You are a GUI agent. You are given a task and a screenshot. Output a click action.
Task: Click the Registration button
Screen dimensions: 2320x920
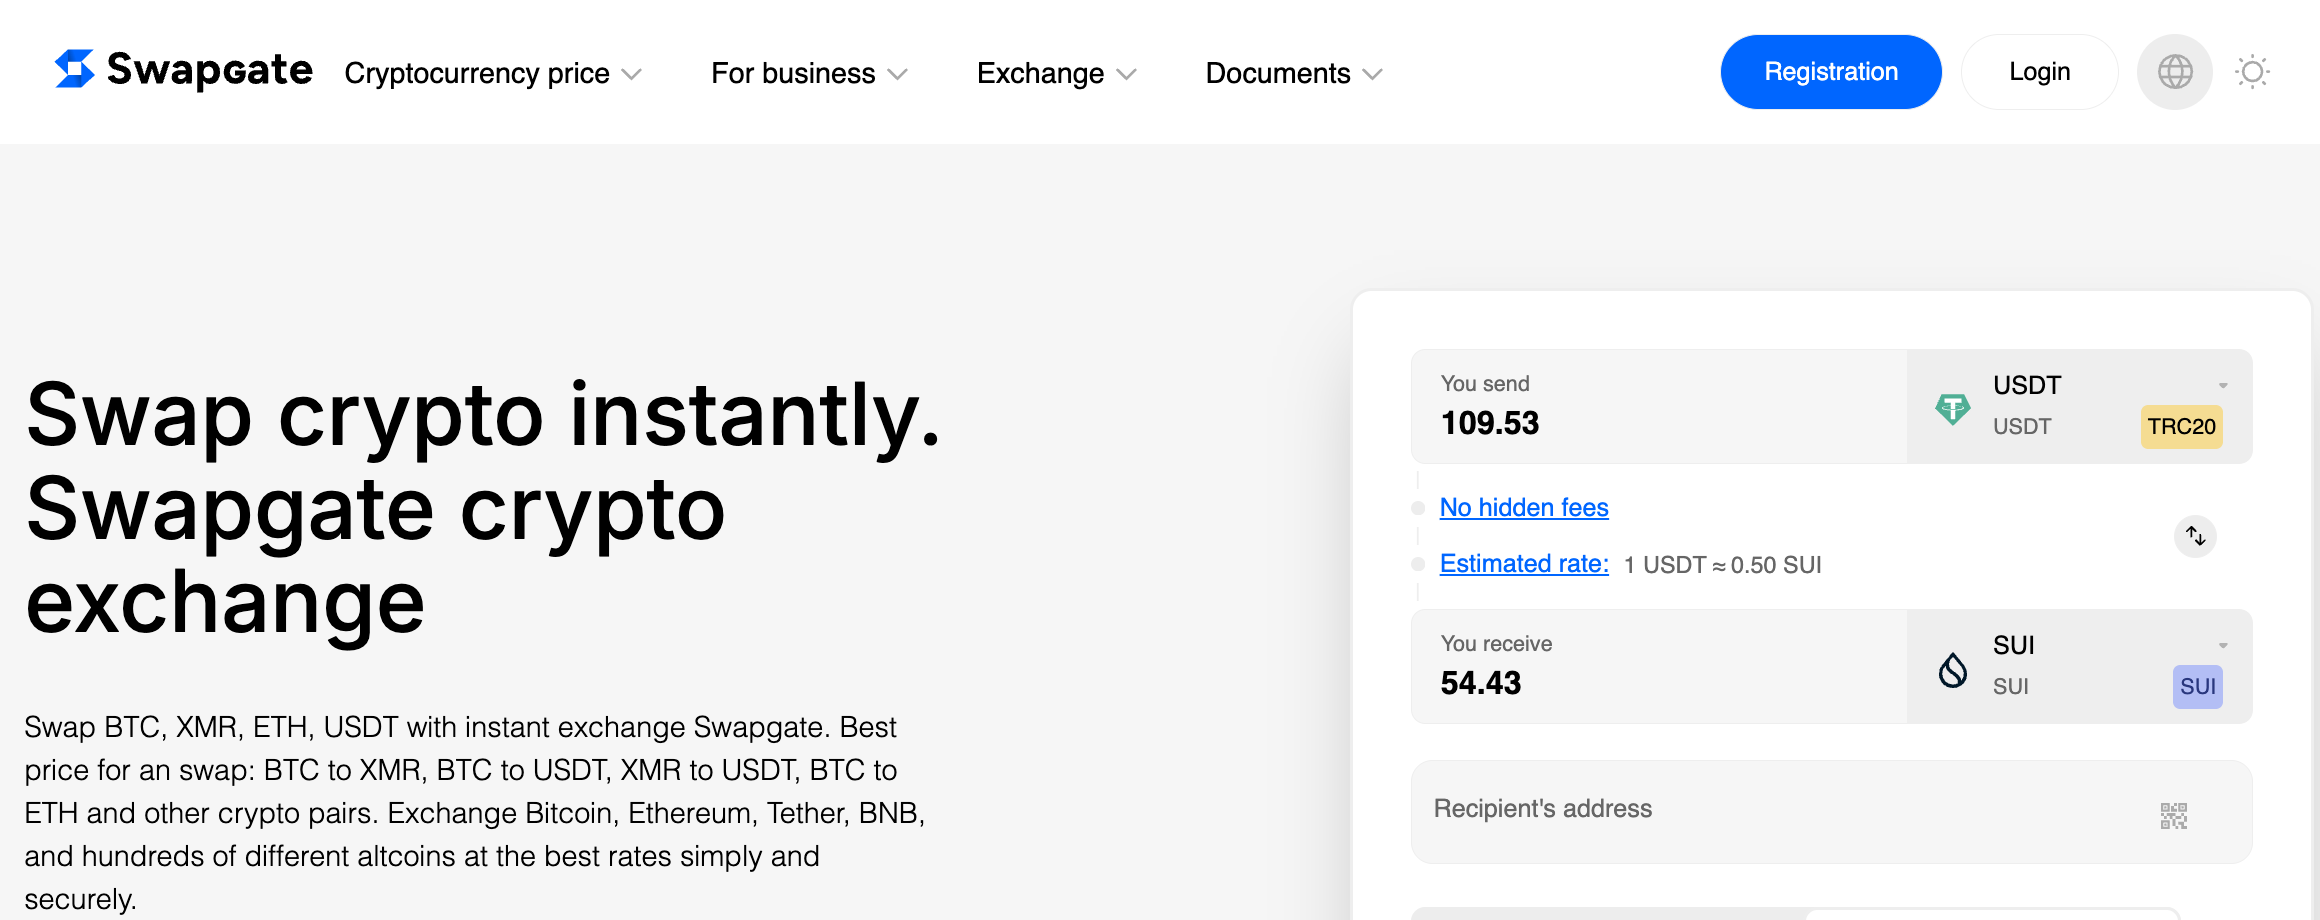(x=1830, y=72)
